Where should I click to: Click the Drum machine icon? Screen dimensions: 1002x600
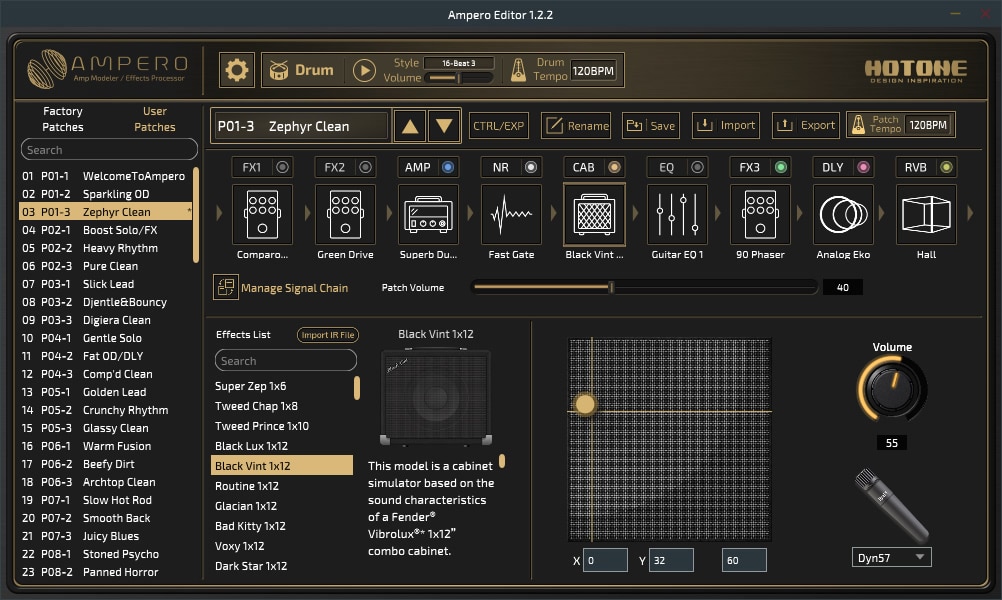[x=279, y=70]
